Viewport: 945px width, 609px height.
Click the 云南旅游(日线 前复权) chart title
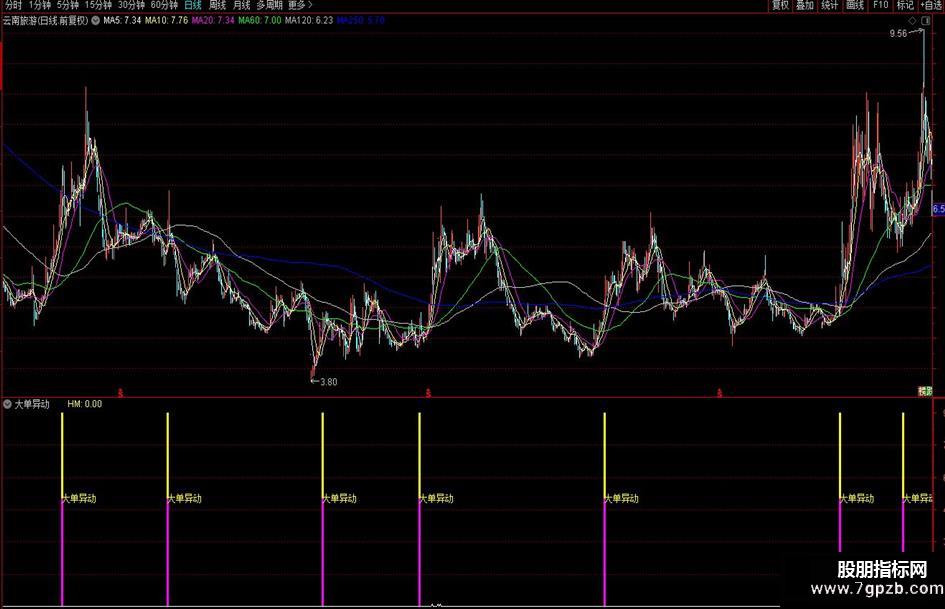click(x=45, y=21)
